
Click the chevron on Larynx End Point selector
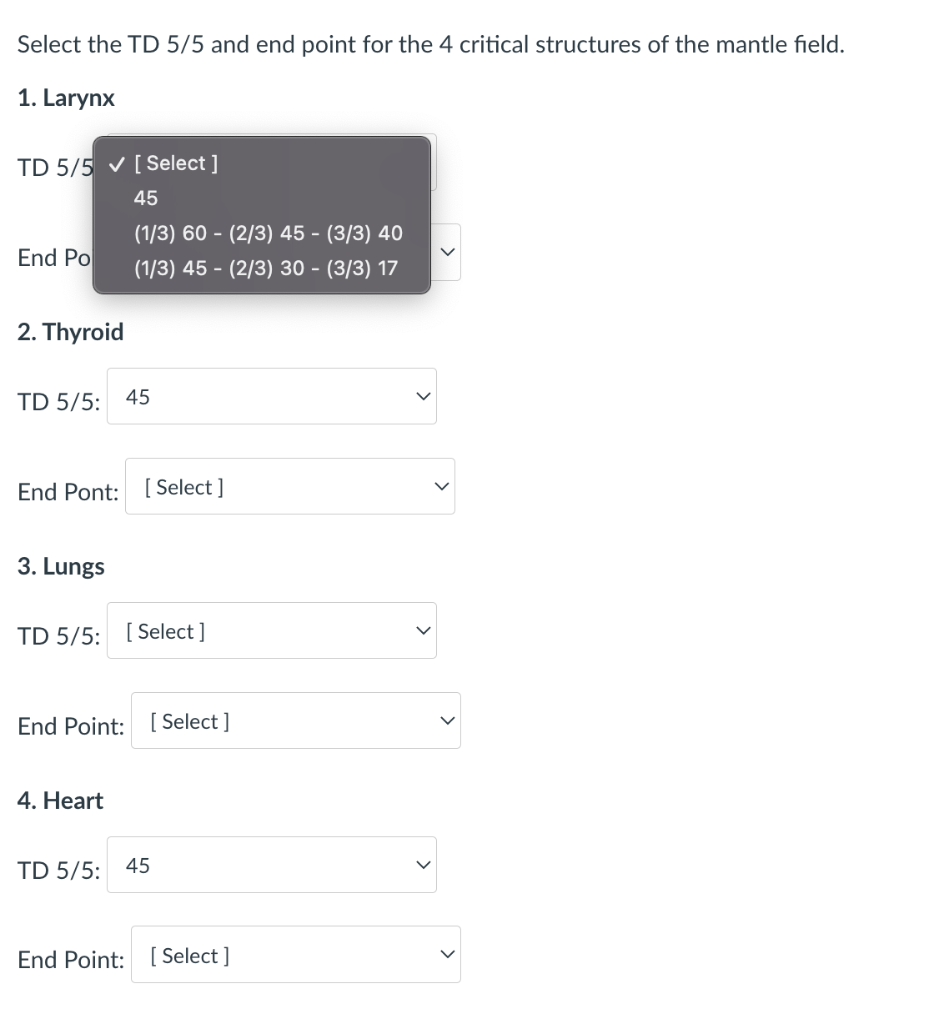(x=446, y=252)
